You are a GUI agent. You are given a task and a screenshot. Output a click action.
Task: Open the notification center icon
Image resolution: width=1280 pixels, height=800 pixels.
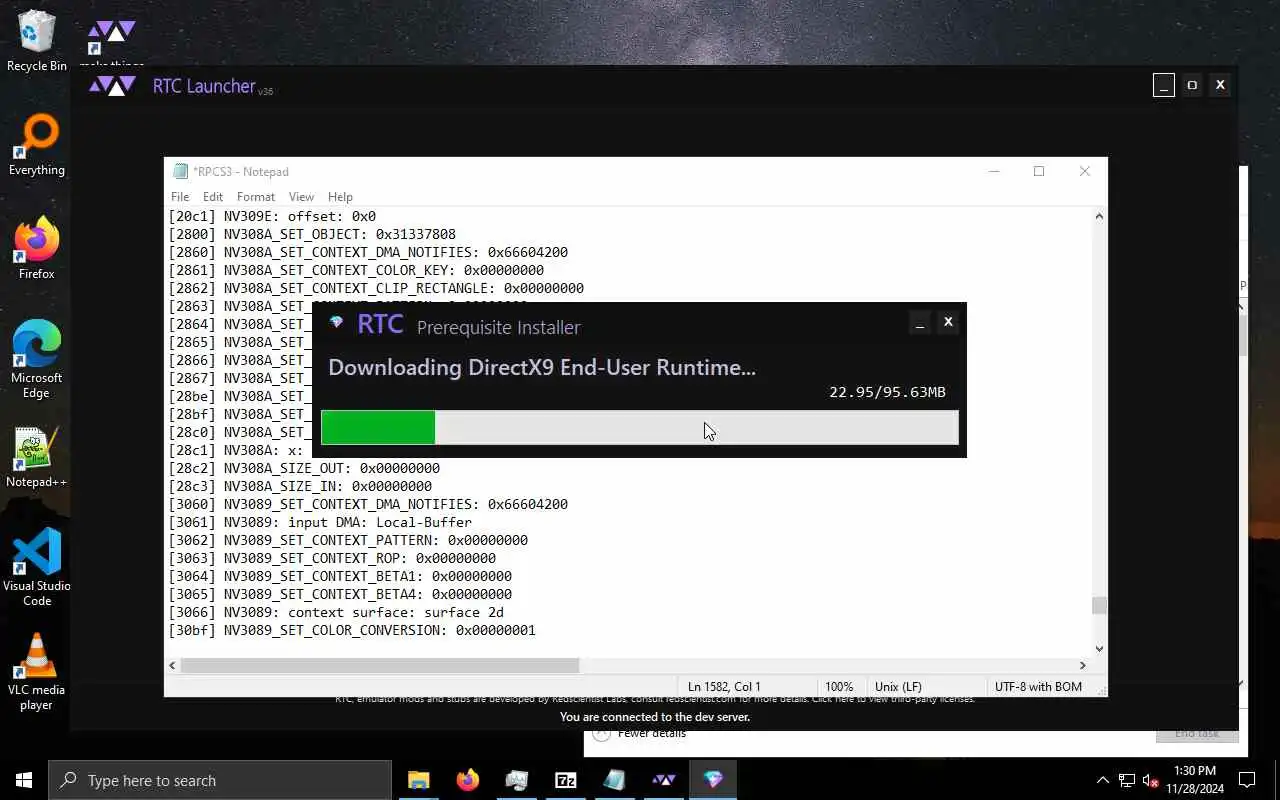click(x=1247, y=780)
